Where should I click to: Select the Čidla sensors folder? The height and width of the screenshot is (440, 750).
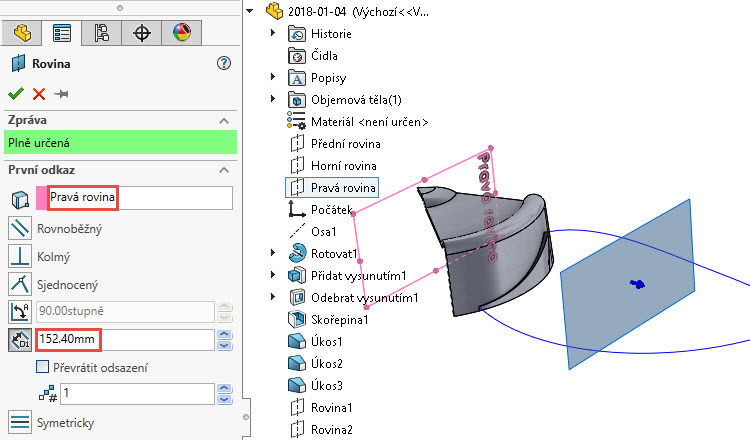324,56
